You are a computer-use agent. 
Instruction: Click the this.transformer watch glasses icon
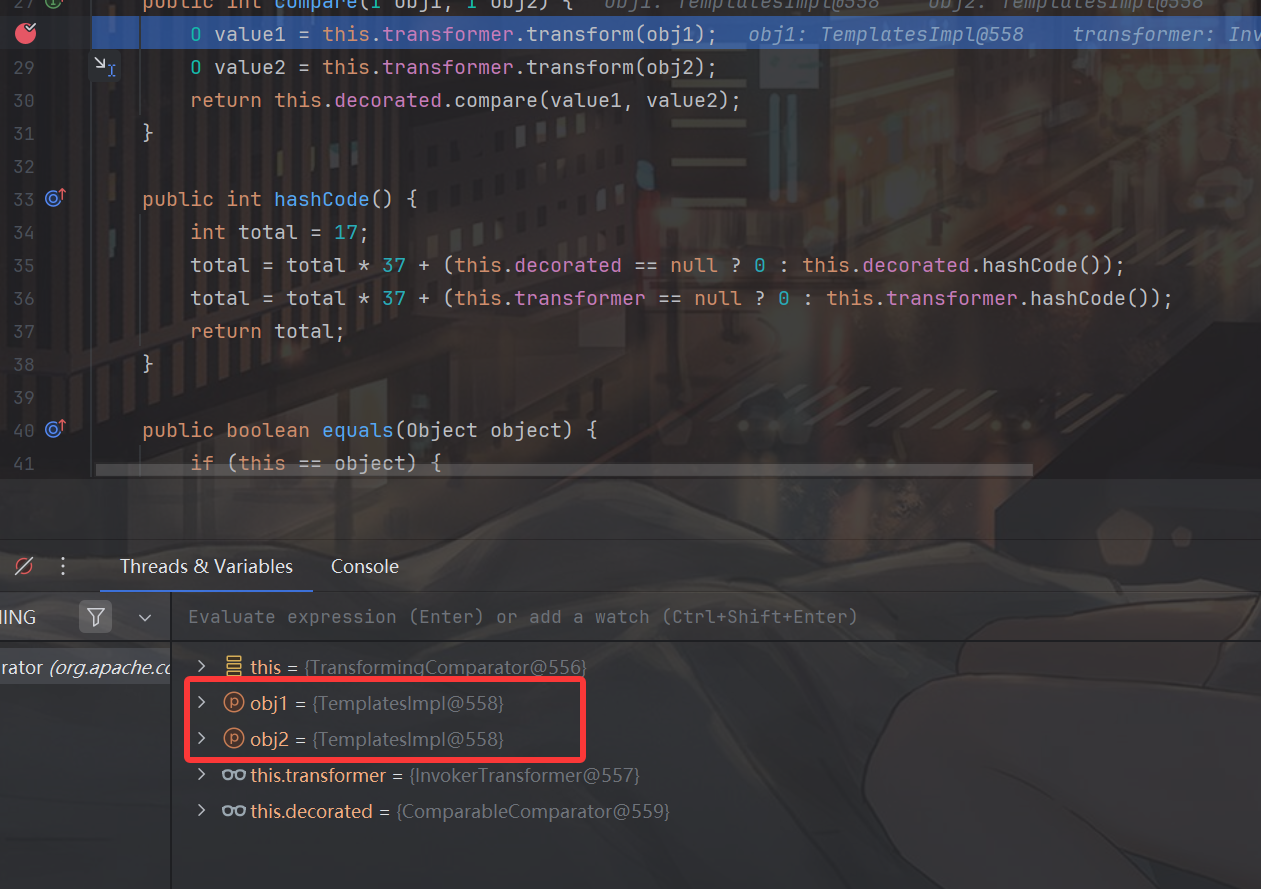234,775
